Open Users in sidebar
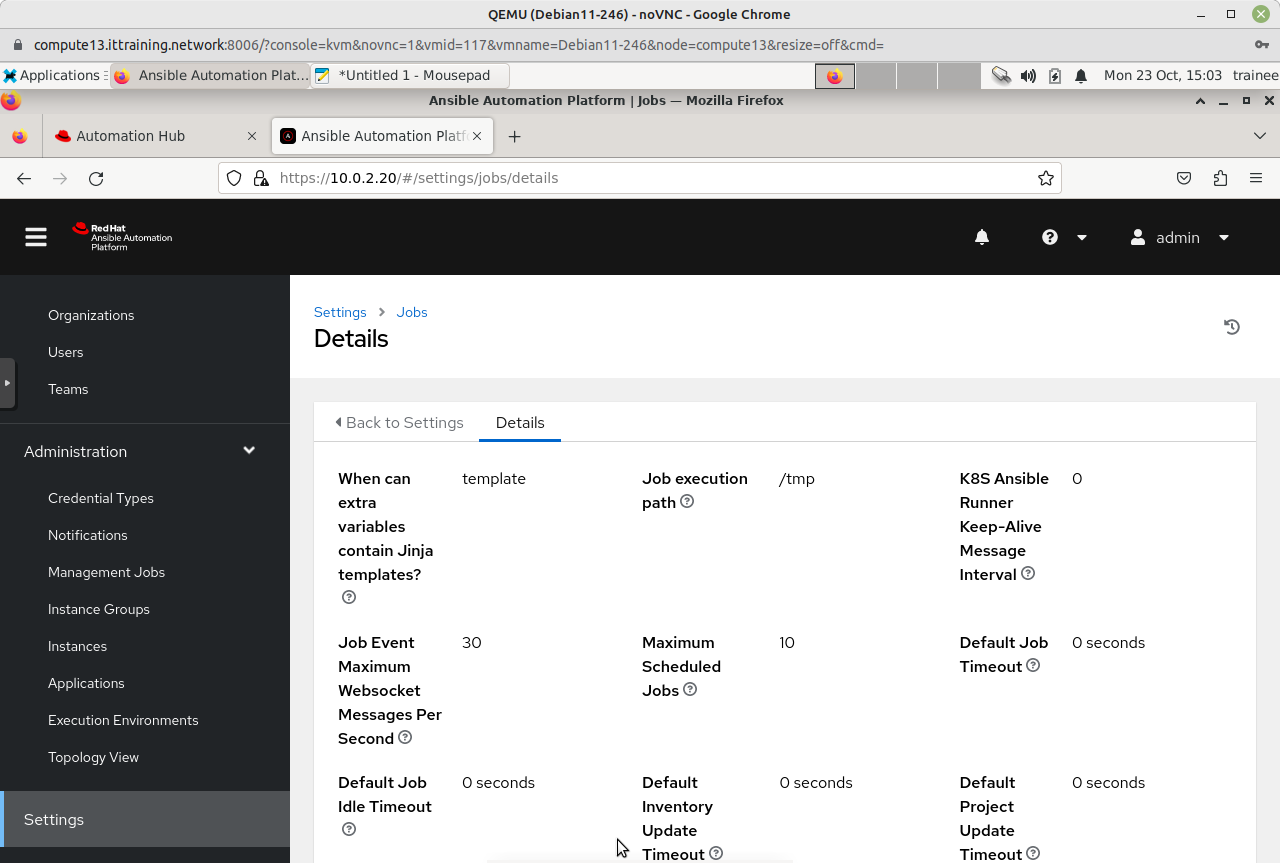Image resolution: width=1280 pixels, height=863 pixels. pyautogui.click(x=66, y=352)
